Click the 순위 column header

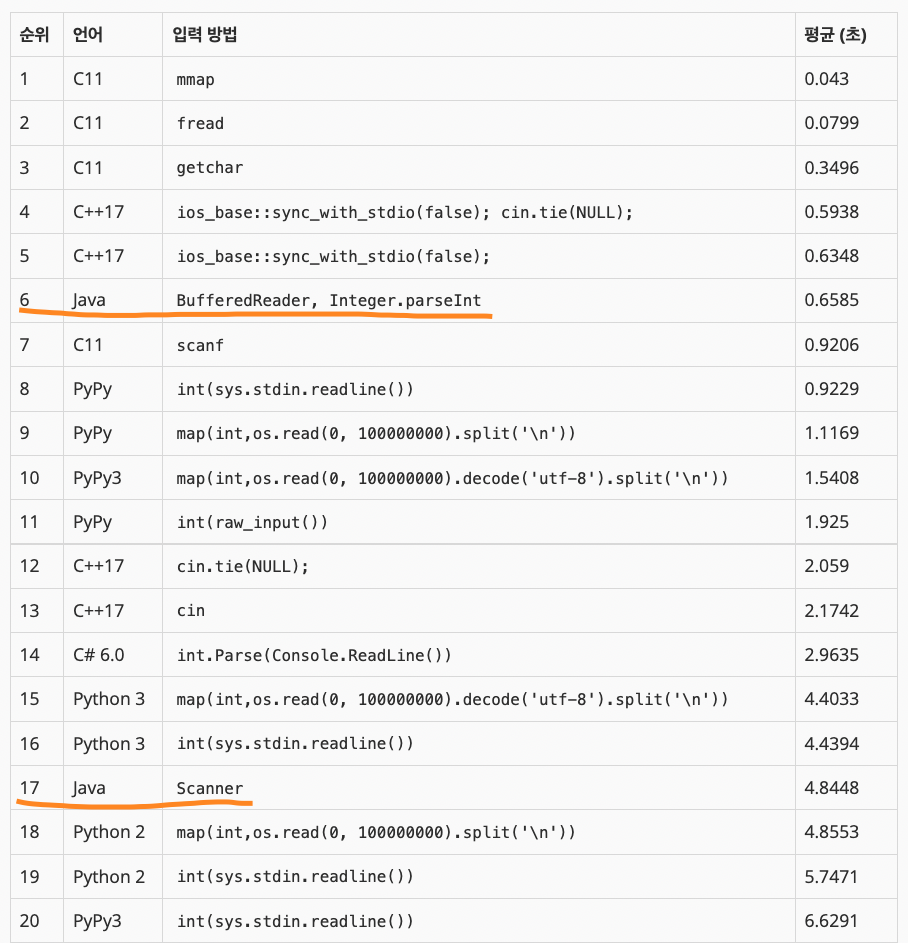pos(29,34)
